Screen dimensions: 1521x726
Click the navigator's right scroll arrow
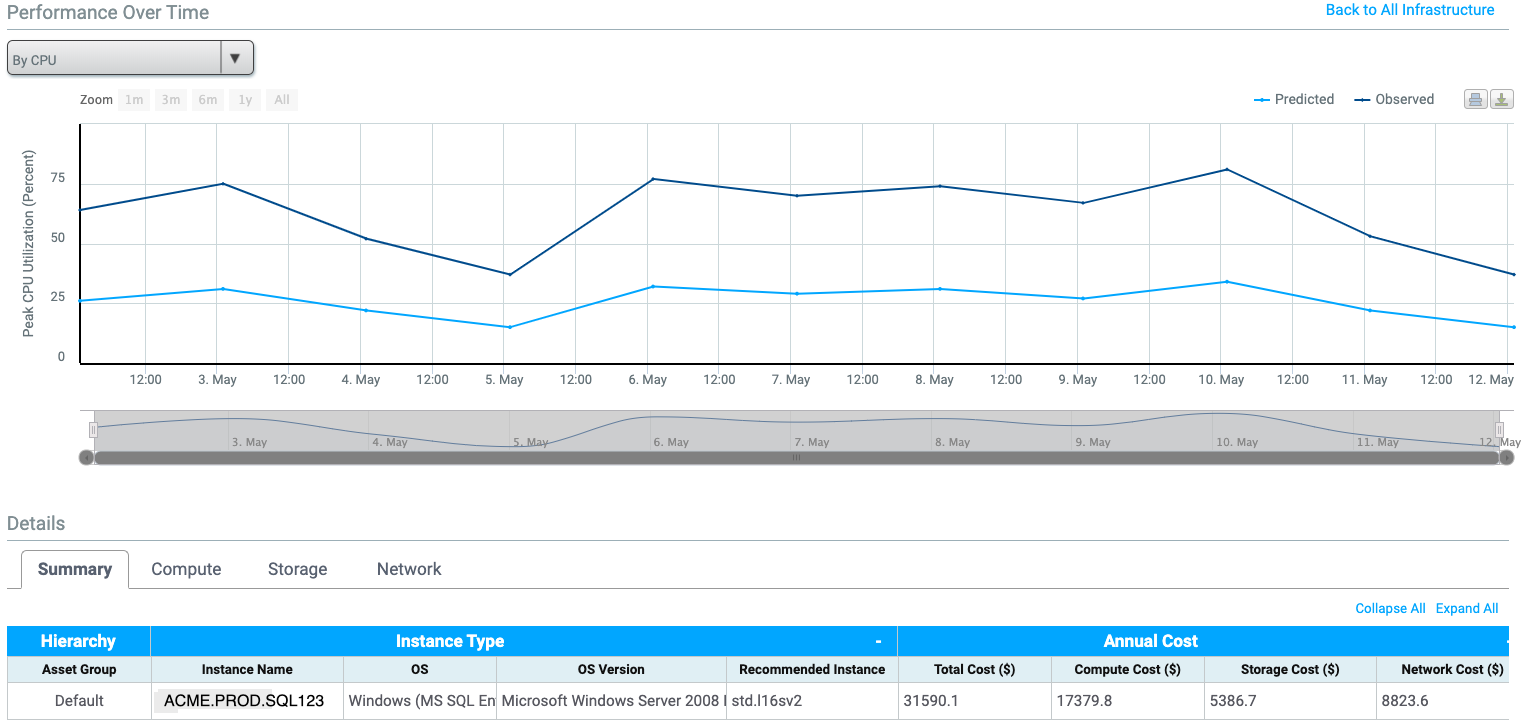click(x=1507, y=458)
